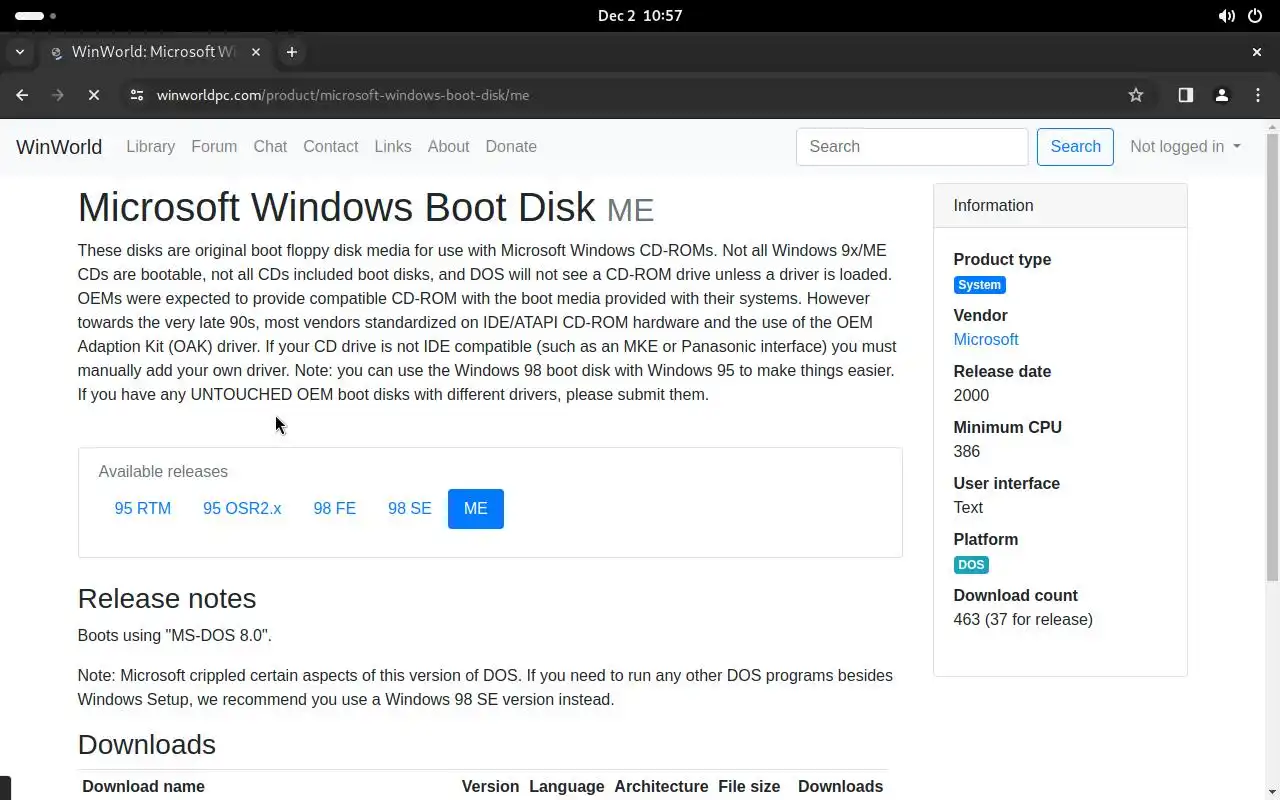Click the Downloads column header

coord(840,786)
